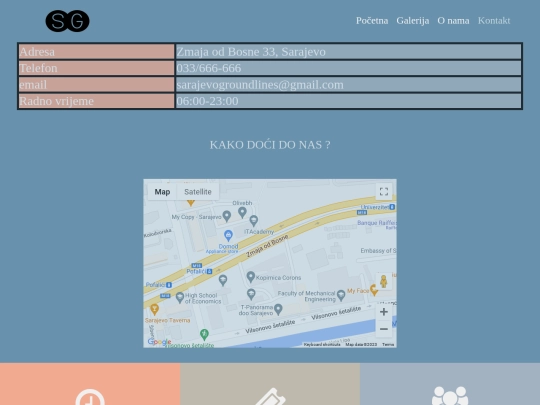Viewport: 540px width, 405px height.
Task: Click the Telefon table cell
Action: coord(96,68)
